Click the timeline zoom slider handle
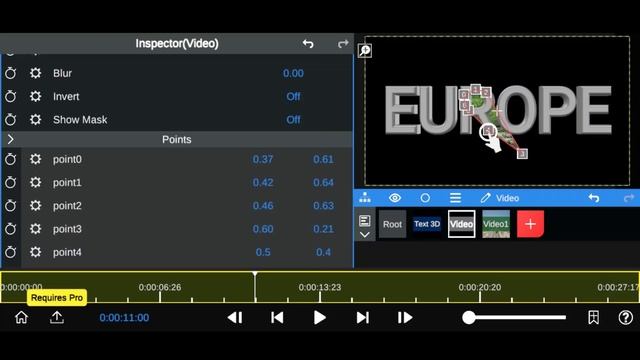 [469, 318]
